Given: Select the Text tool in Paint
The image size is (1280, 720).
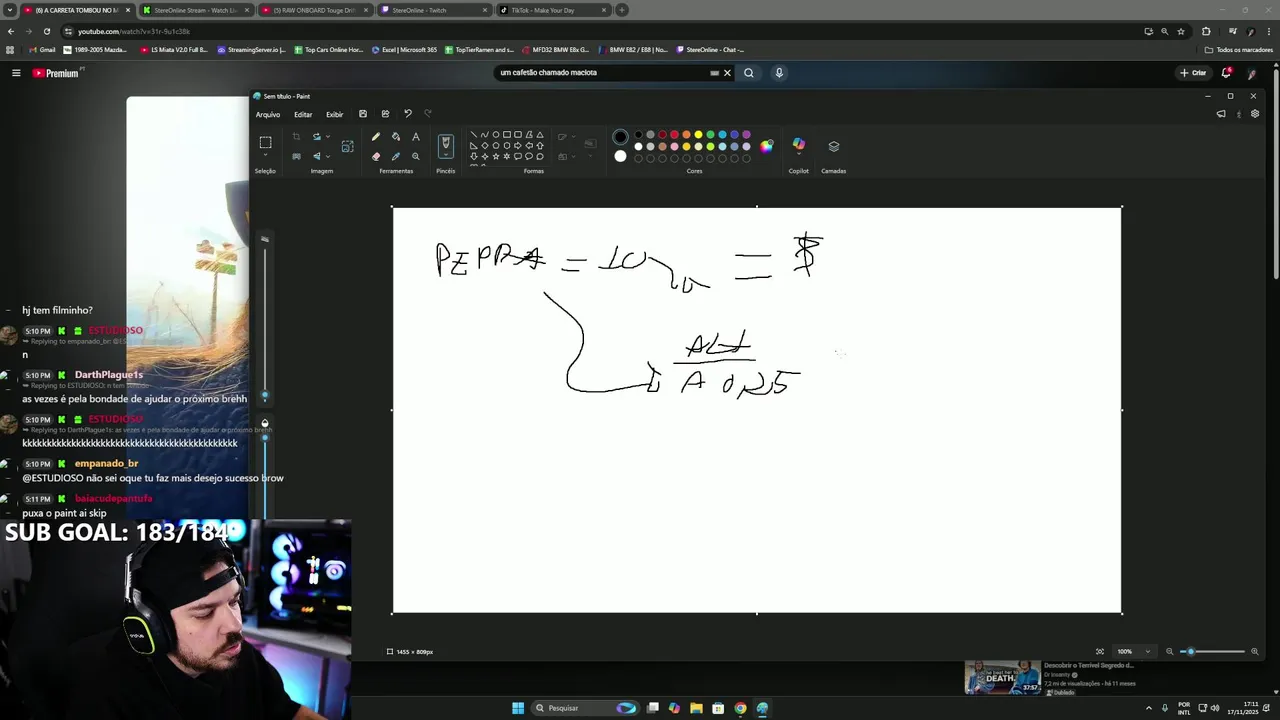Looking at the screenshot, I should [416, 137].
